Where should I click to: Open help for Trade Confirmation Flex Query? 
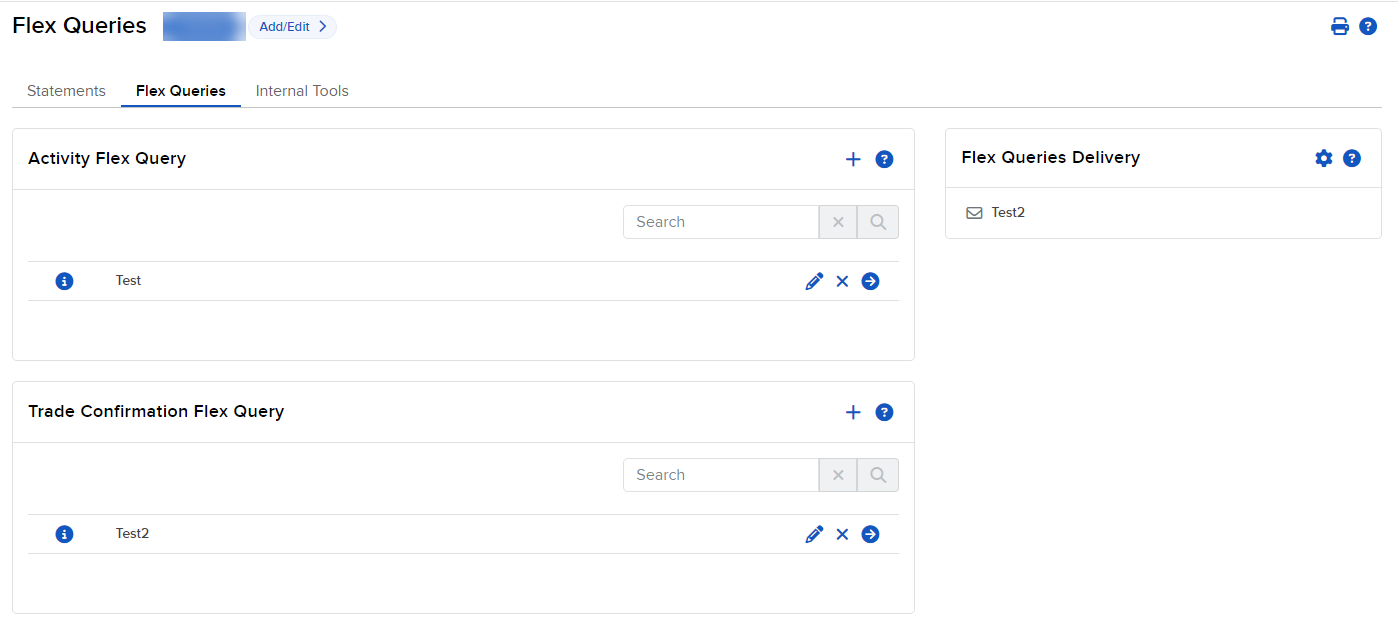click(x=884, y=412)
